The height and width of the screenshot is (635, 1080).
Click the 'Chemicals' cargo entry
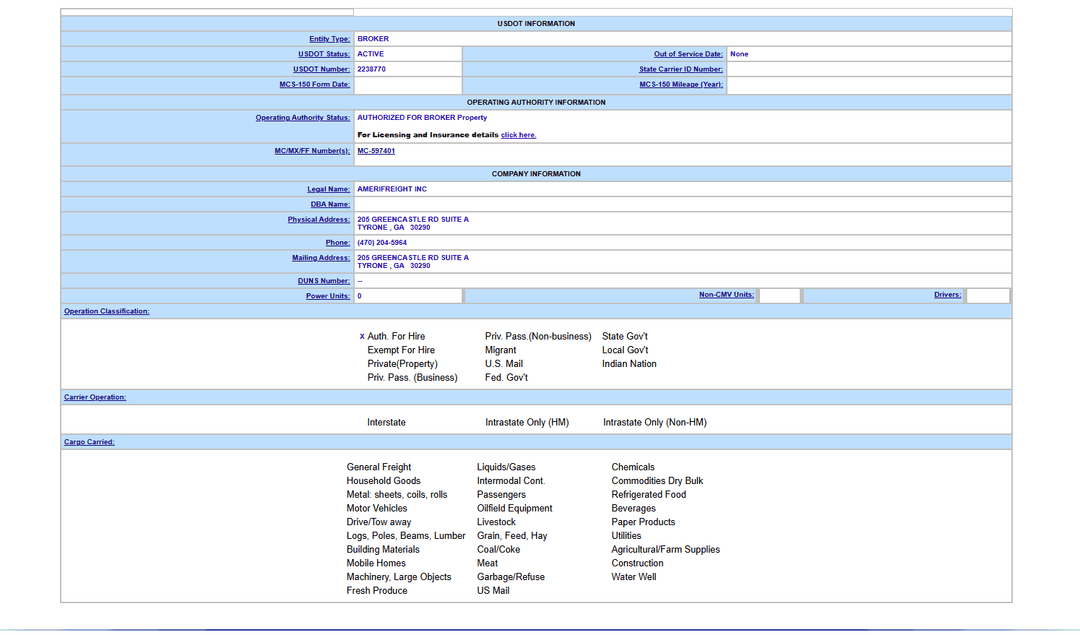point(633,468)
